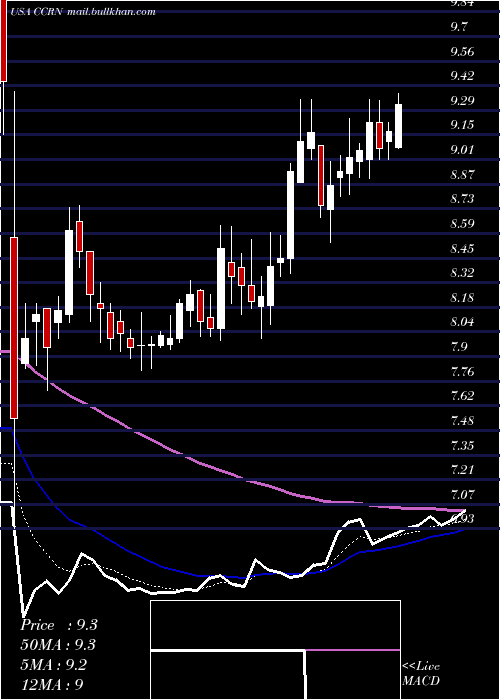Click the 7.07 price axis label
The height and width of the screenshot is (700, 500).
pos(462,494)
